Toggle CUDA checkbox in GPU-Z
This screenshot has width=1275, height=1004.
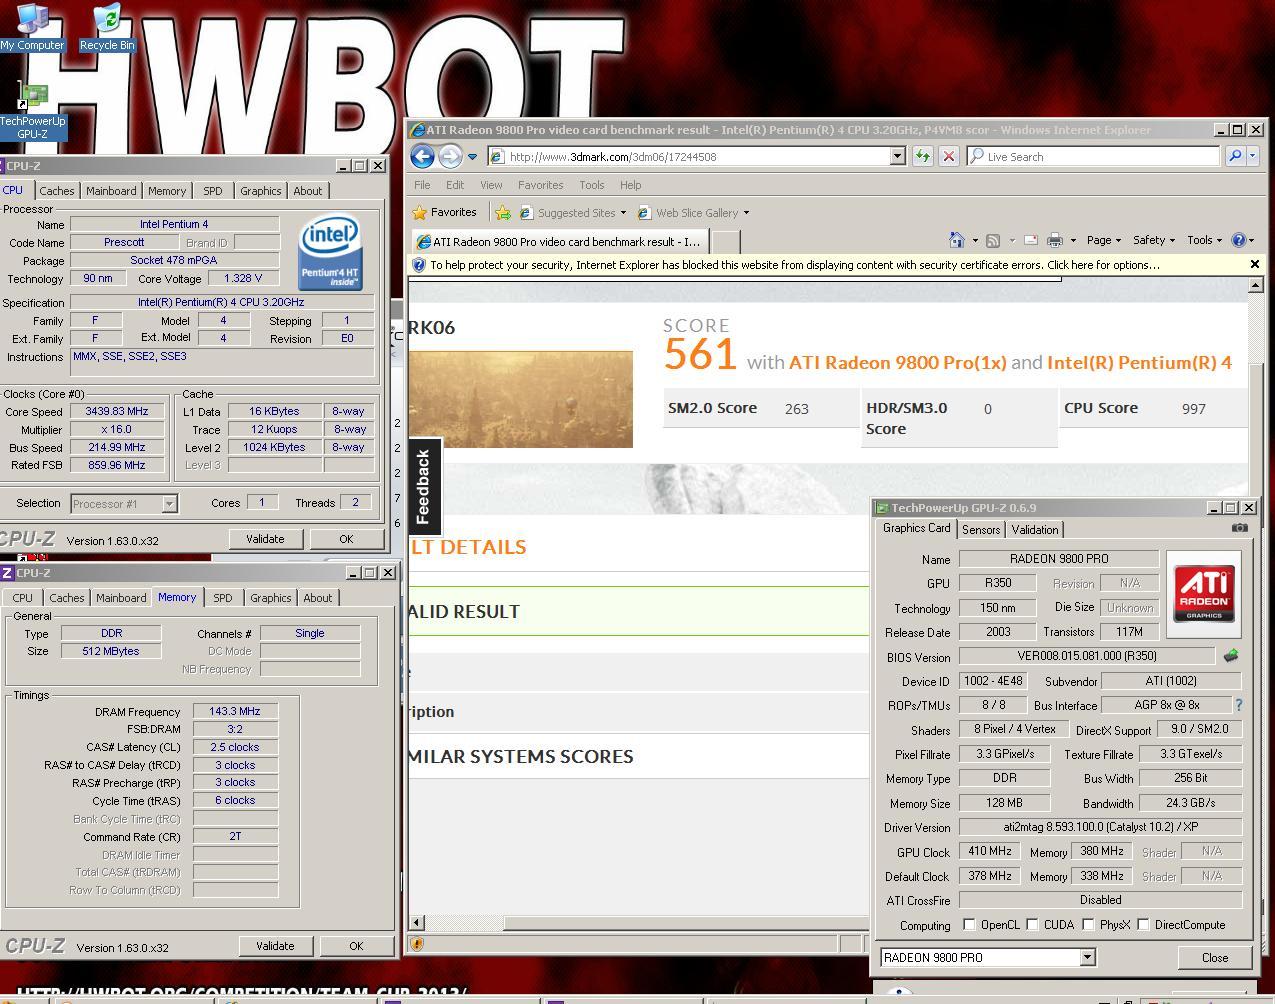[x=1032, y=924]
